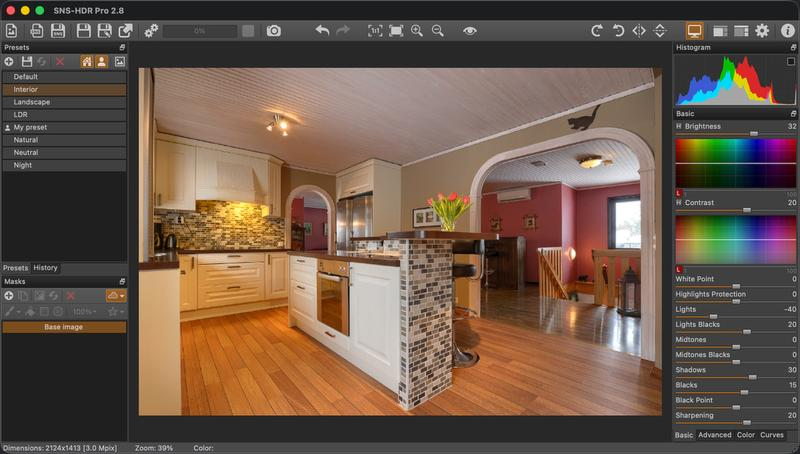Apply the Night preset

pyautogui.click(x=64, y=165)
